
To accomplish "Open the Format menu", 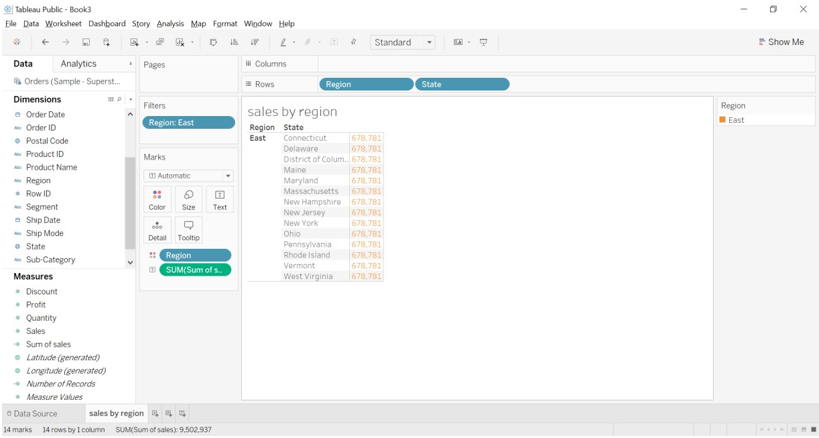I will pyautogui.click(x=225, y=23).
